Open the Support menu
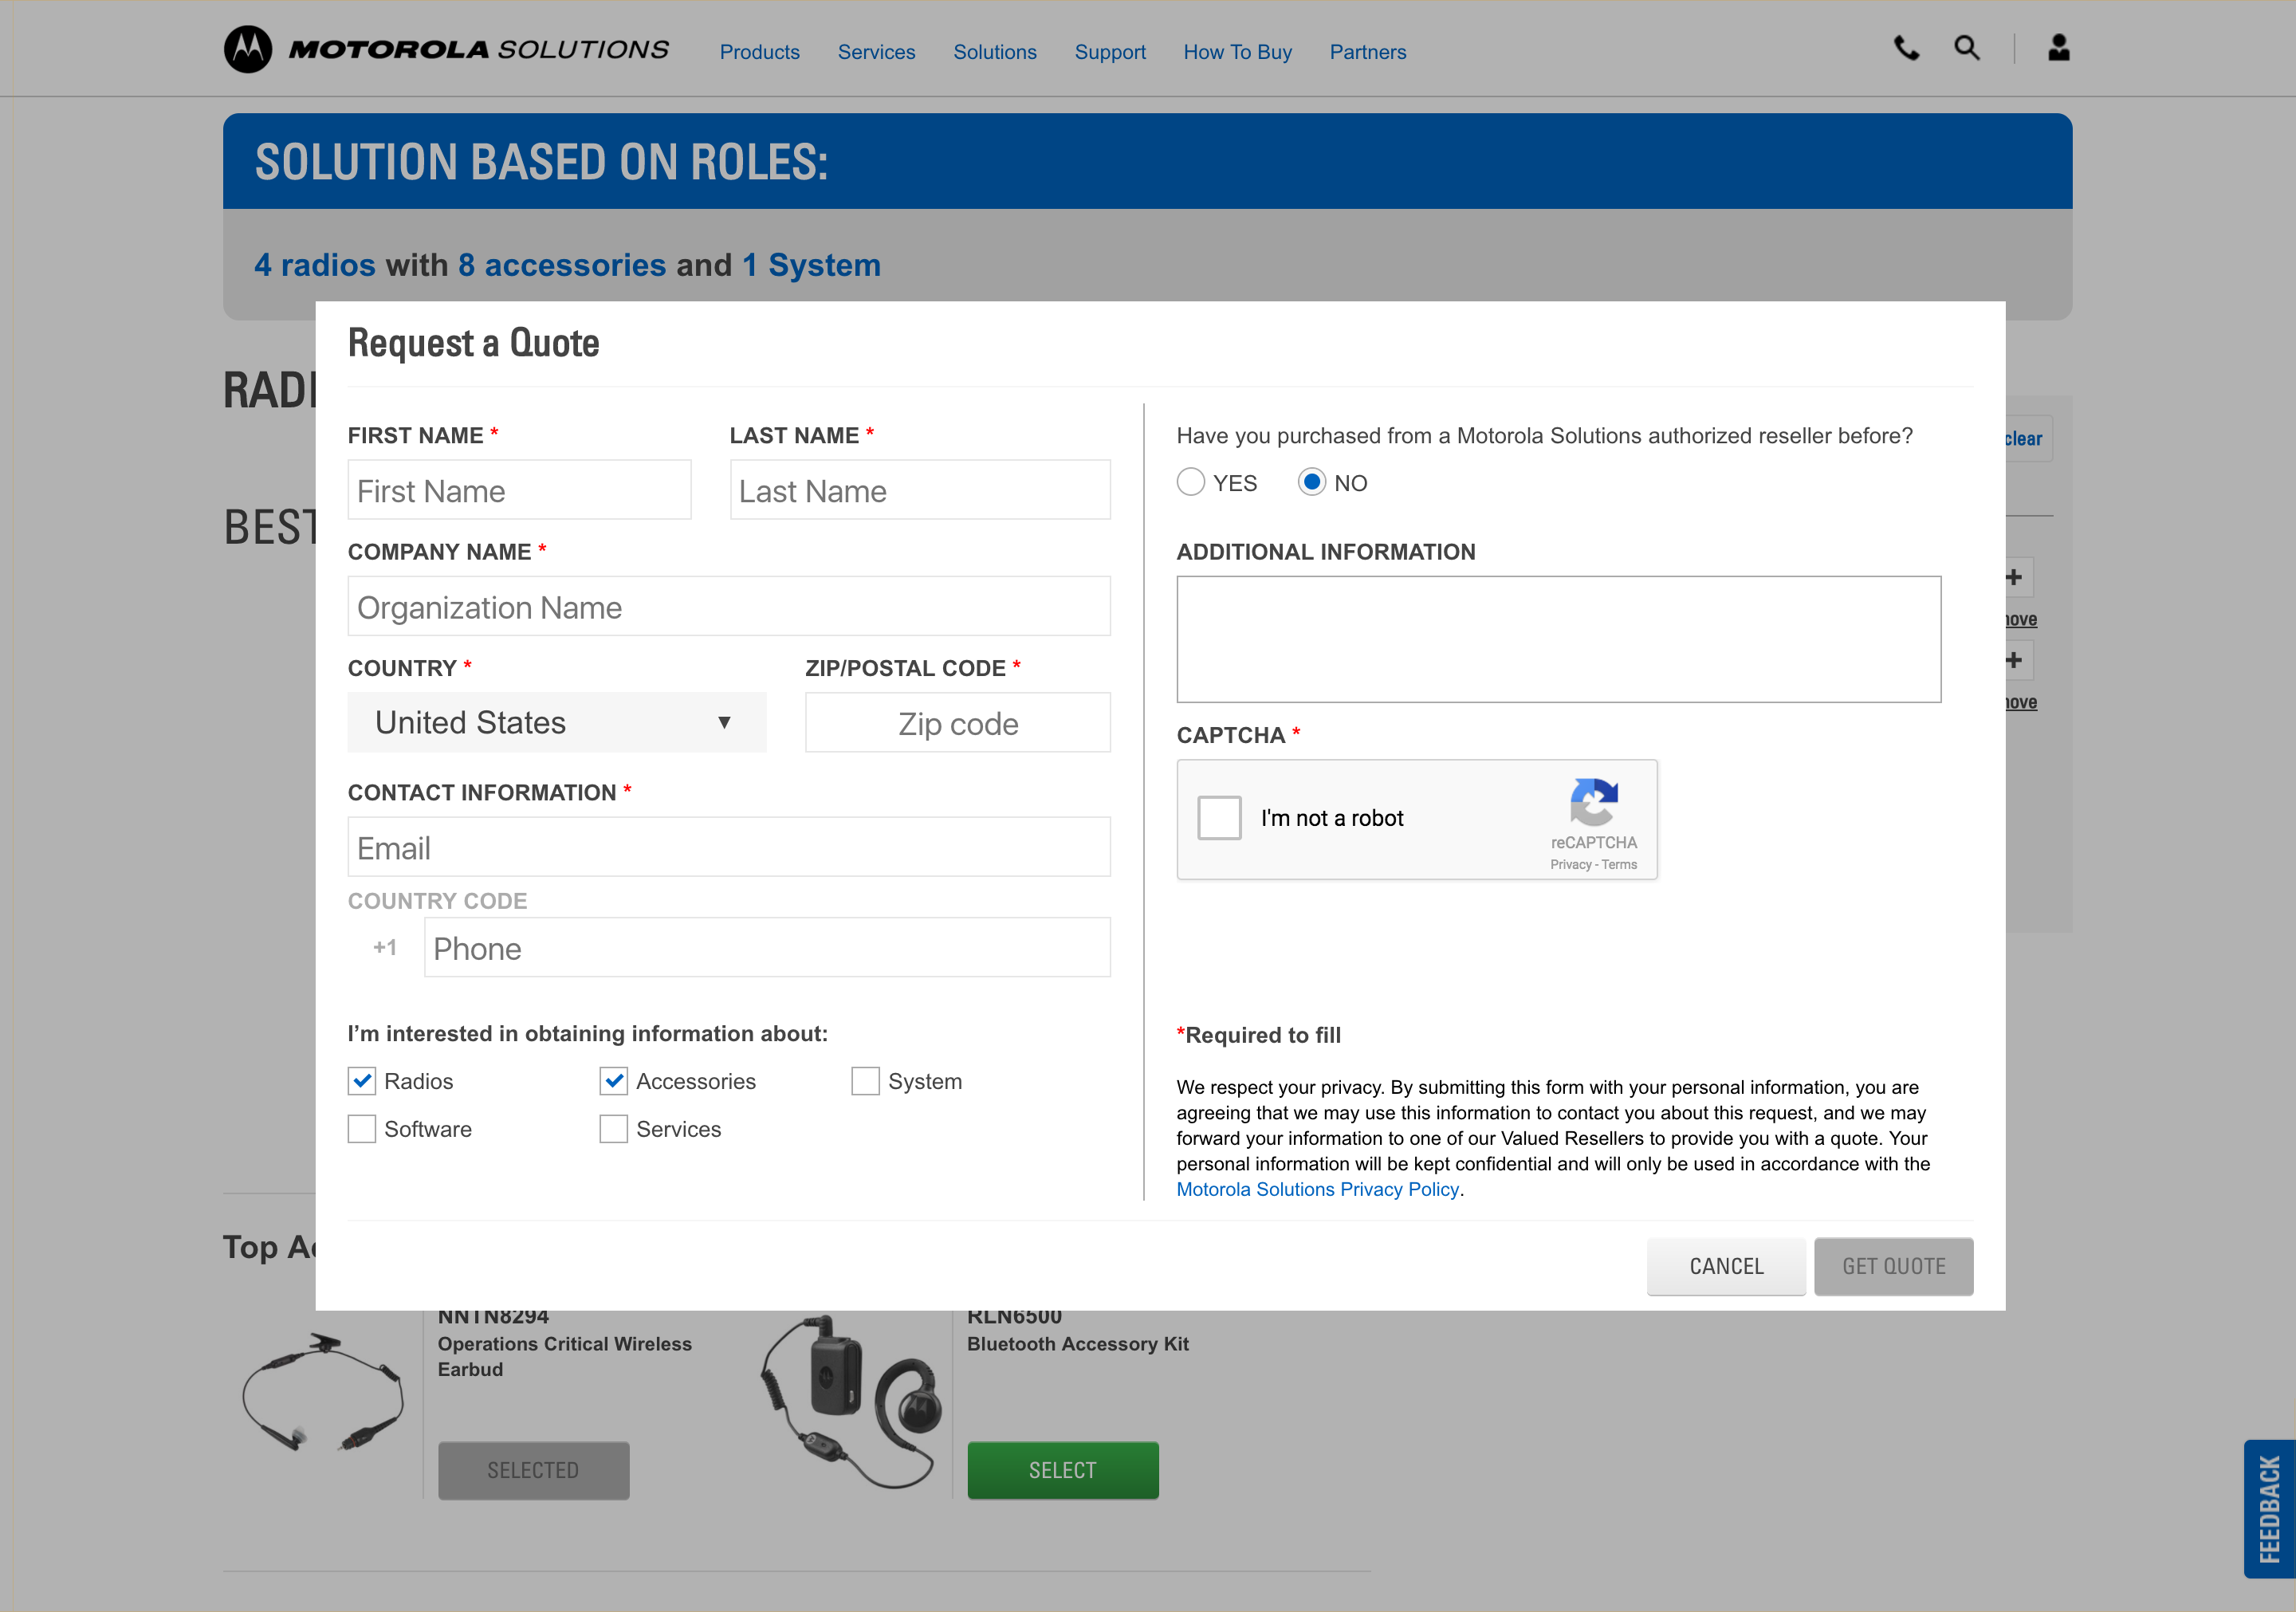 pyautogui.click(x=1110, y=52)
